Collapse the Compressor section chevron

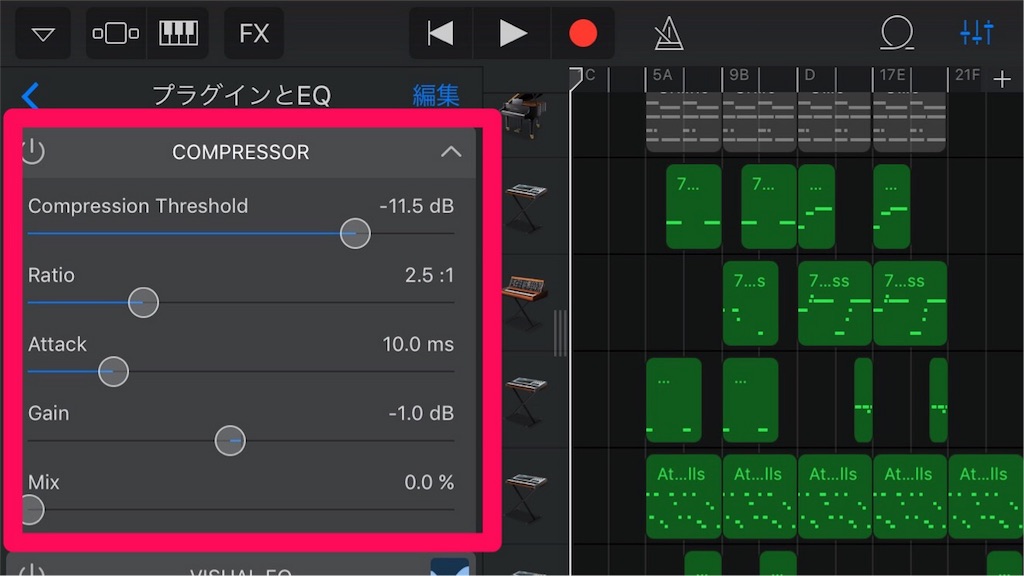point(451,152)
